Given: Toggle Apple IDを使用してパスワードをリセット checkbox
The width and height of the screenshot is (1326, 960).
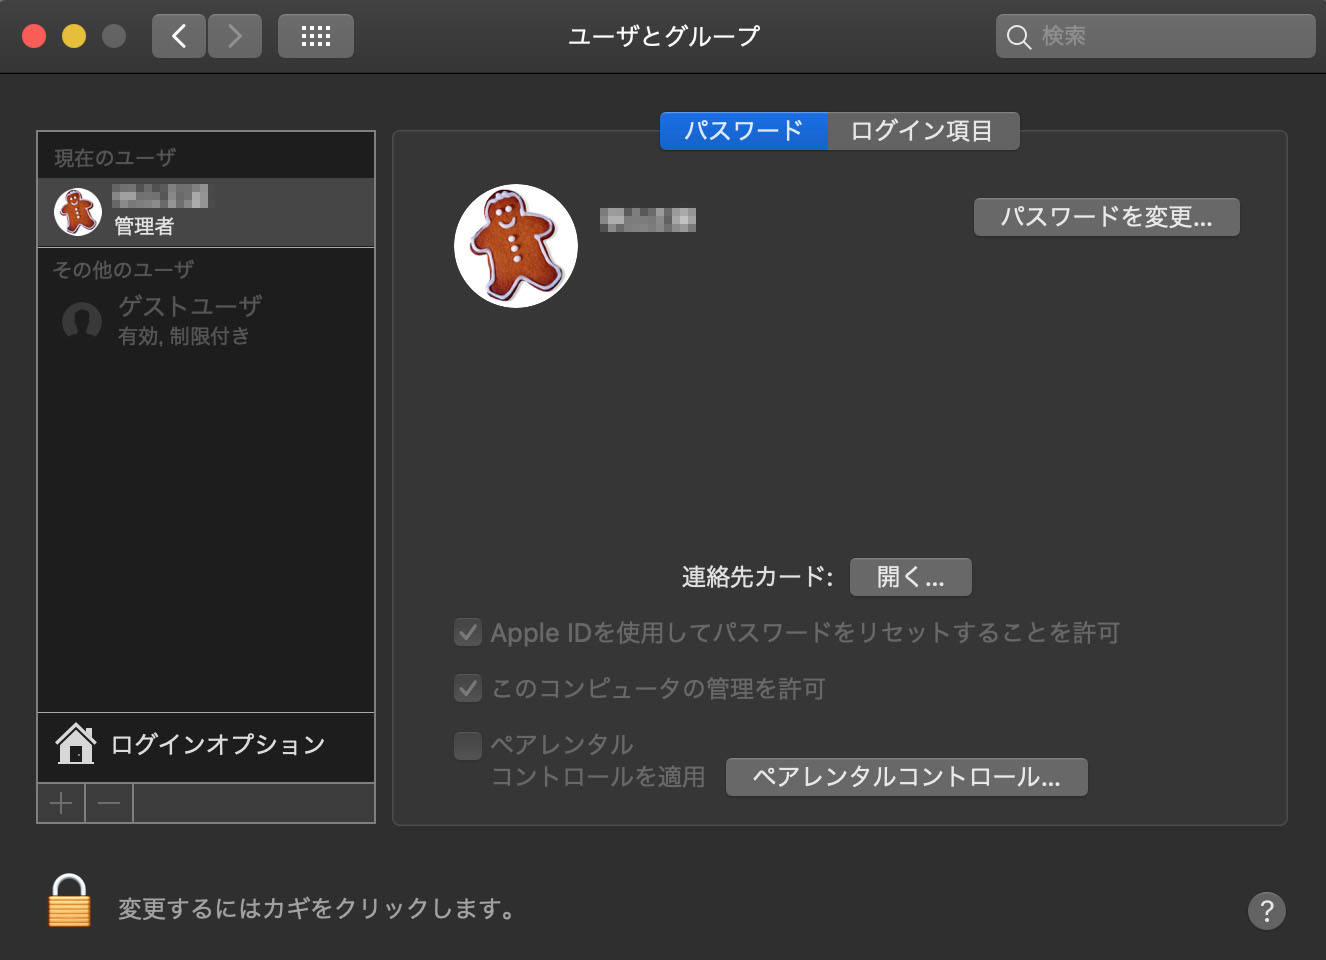Looking at the screenshot, I should [x=468, y=632].
